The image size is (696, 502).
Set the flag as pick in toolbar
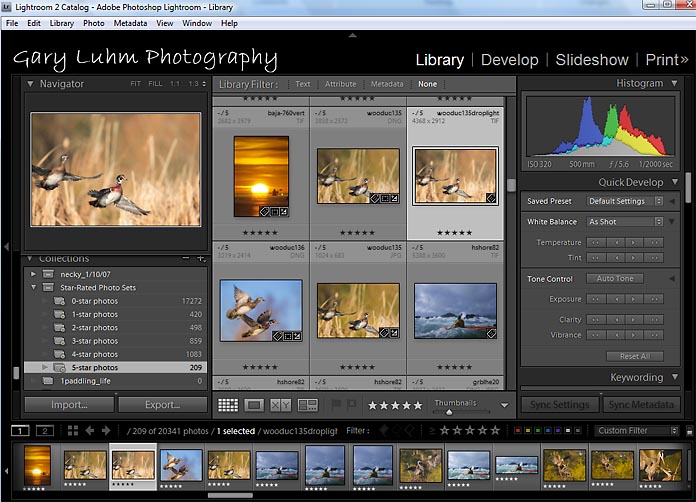tap(336, 404)
